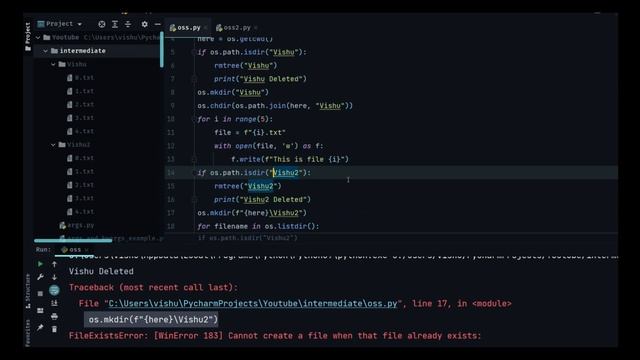Close the oss2.py editor tab
The image size is (640, 360).
click(256, 28)
